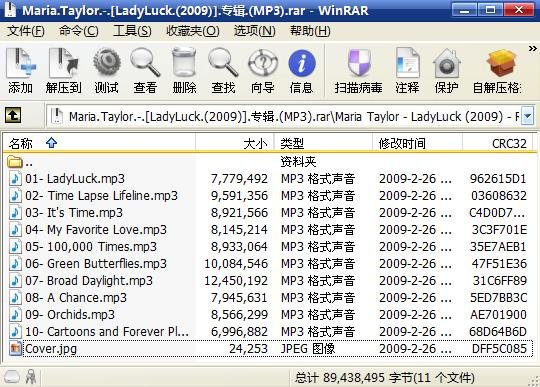540x387 pixels.
Task: Click the 资料夹 type cell
Action: 298,161
